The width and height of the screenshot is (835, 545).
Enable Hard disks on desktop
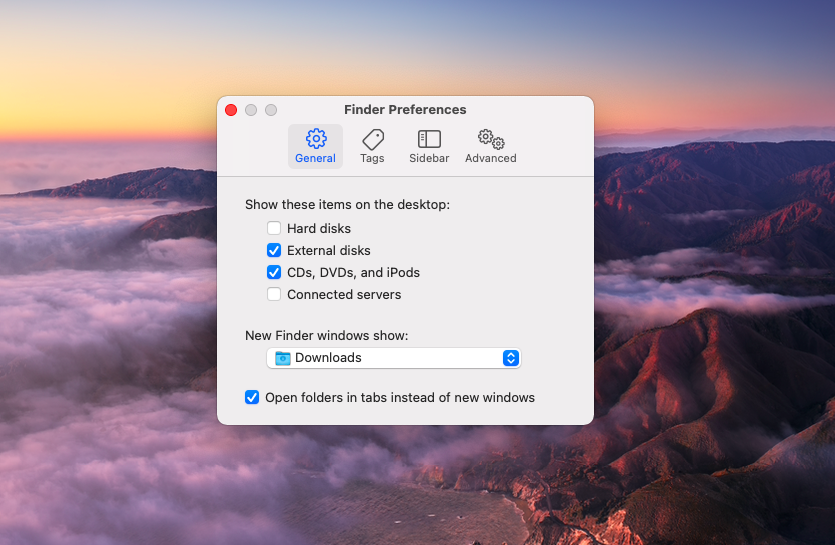tap(274, 228)
